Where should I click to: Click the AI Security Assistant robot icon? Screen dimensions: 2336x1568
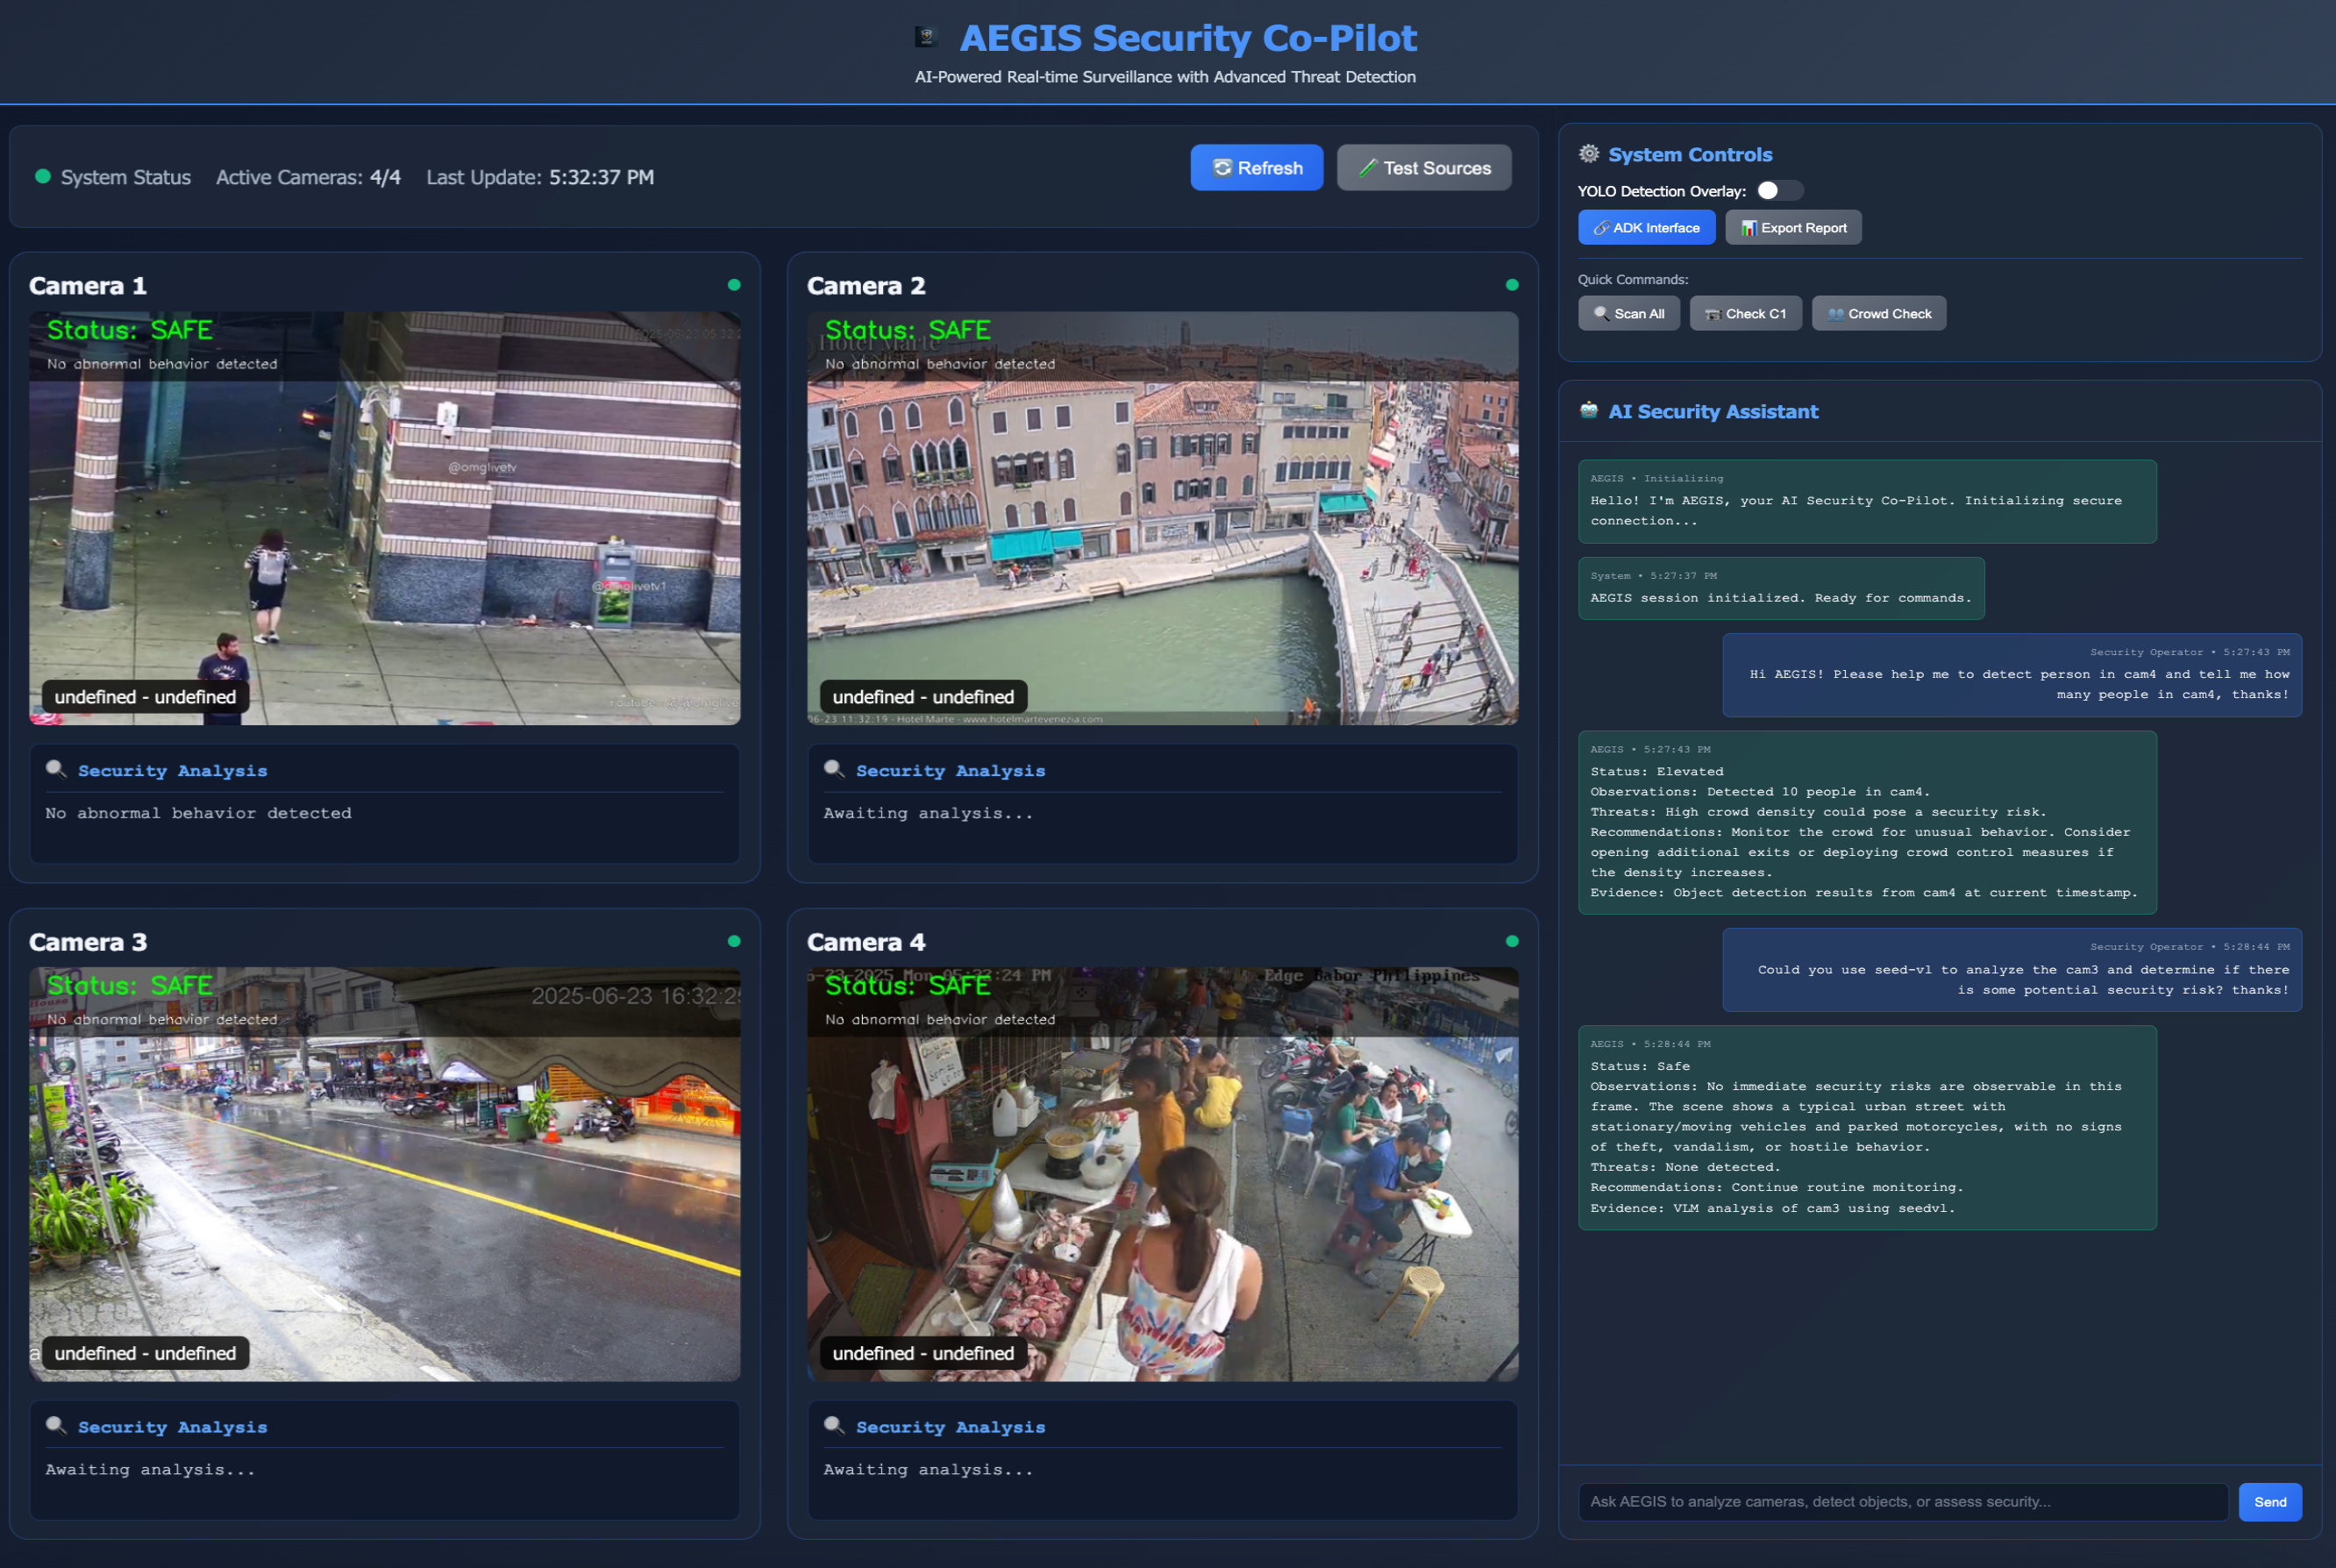(1588, 410)
